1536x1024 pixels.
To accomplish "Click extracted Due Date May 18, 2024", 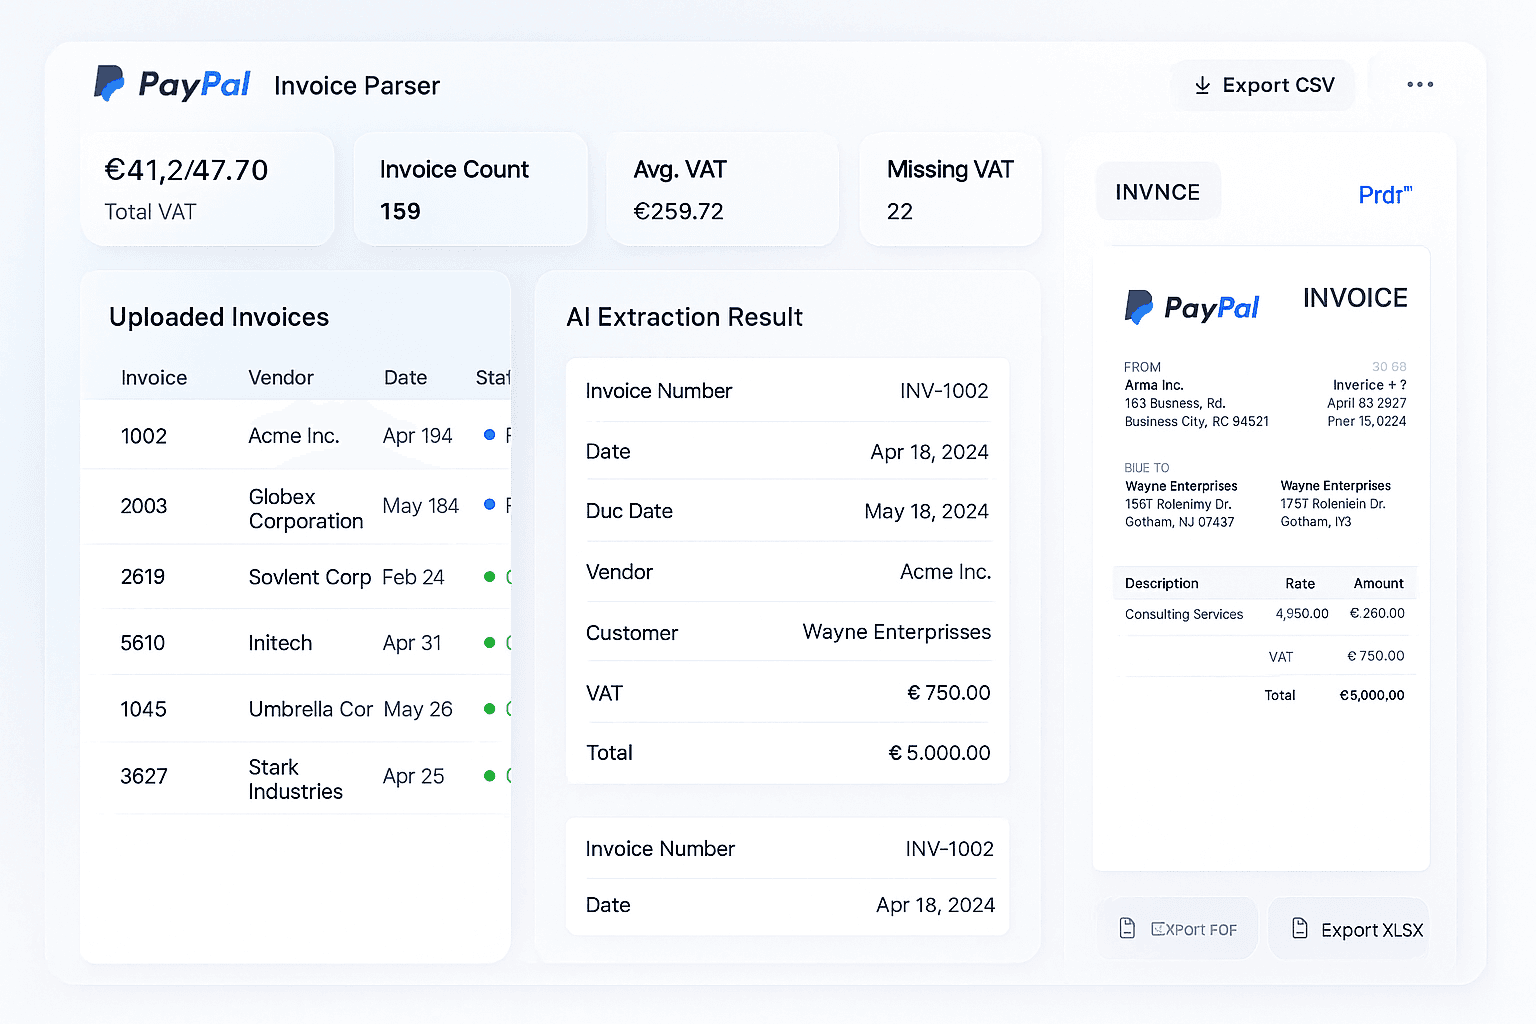I will pyautogui.click(x=926, y=511).
